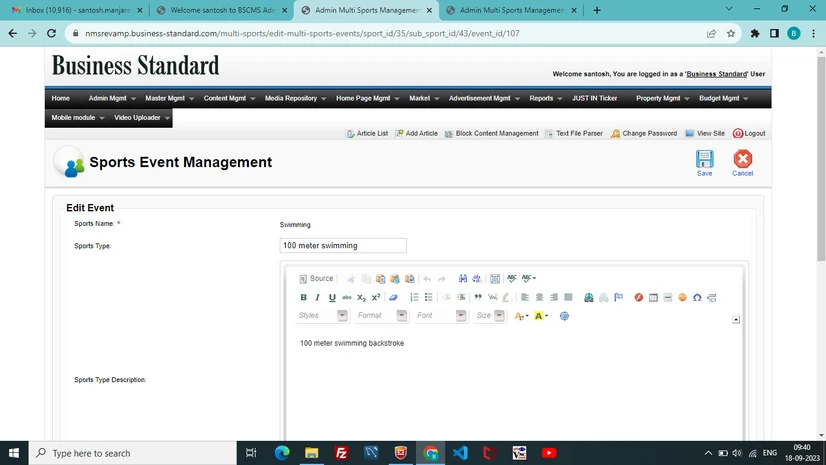Toggle italic formatting in the editor
This screenshot has height=465, width=826.
pyautogui.click(x=318, y=297)
